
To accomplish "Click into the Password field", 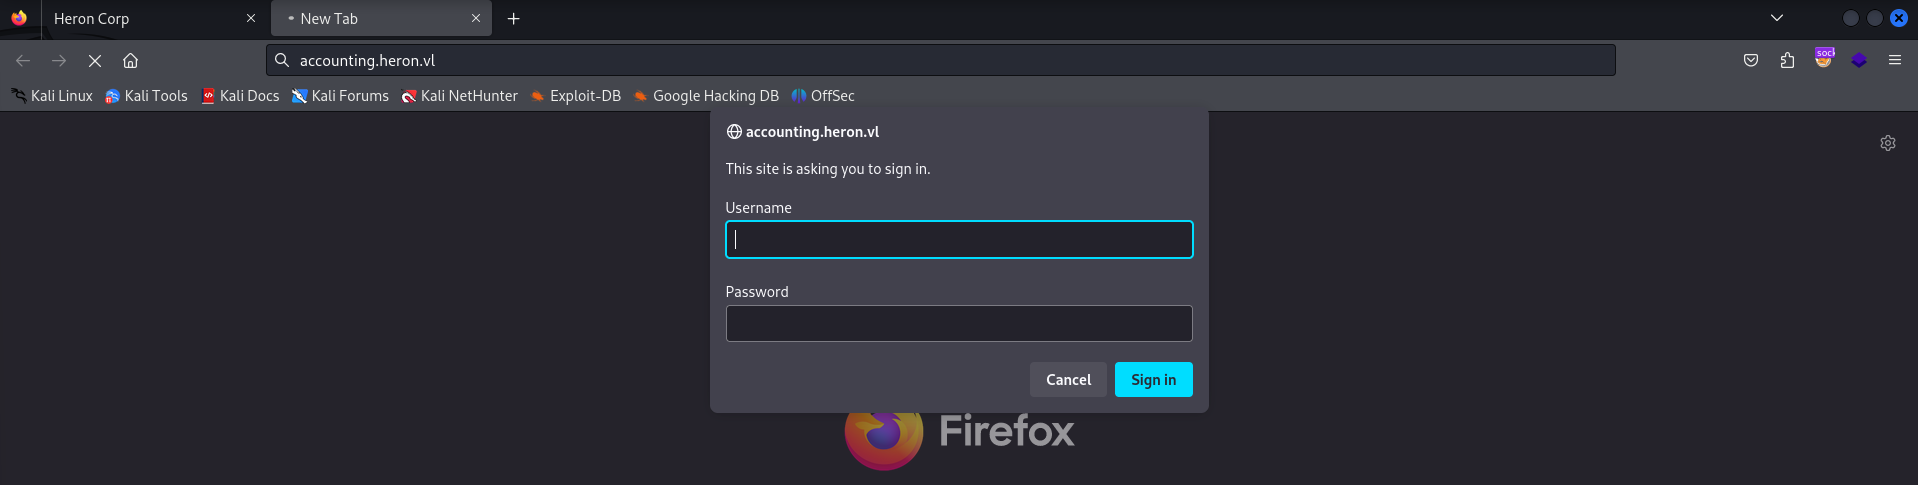I will 958,324.
